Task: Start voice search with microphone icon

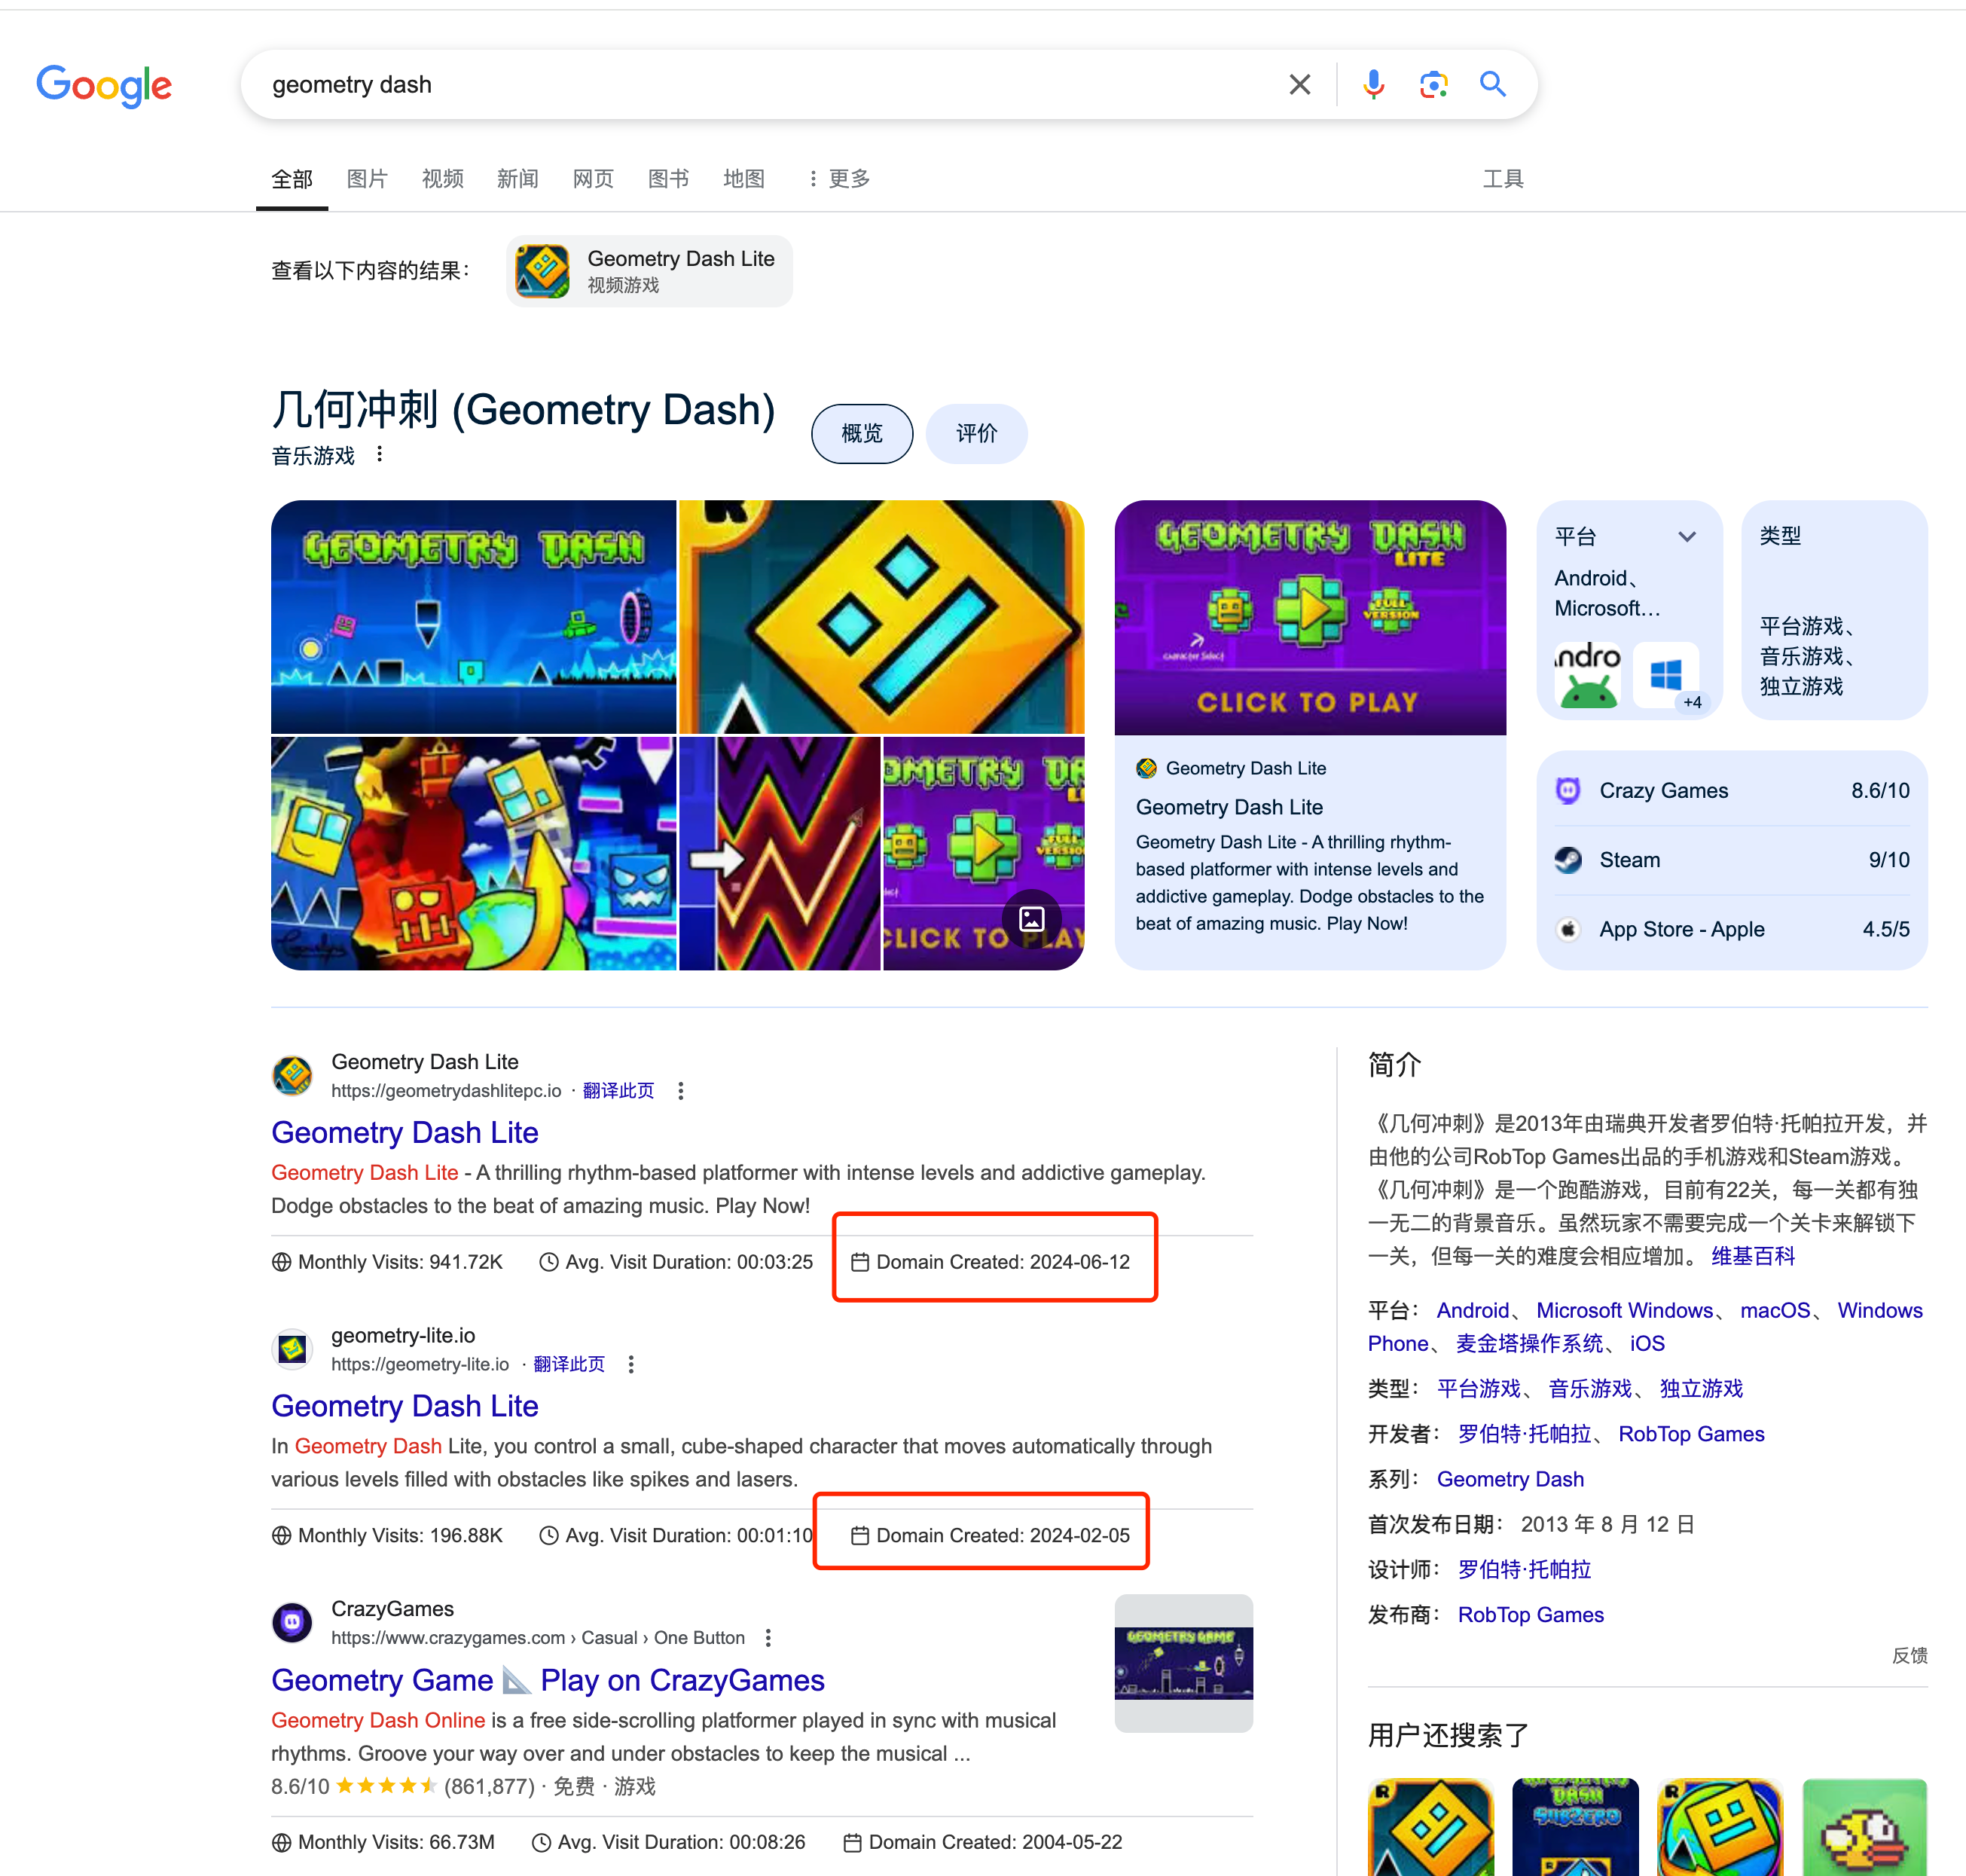Action: pyautogui.click(x=1373, y=85)
